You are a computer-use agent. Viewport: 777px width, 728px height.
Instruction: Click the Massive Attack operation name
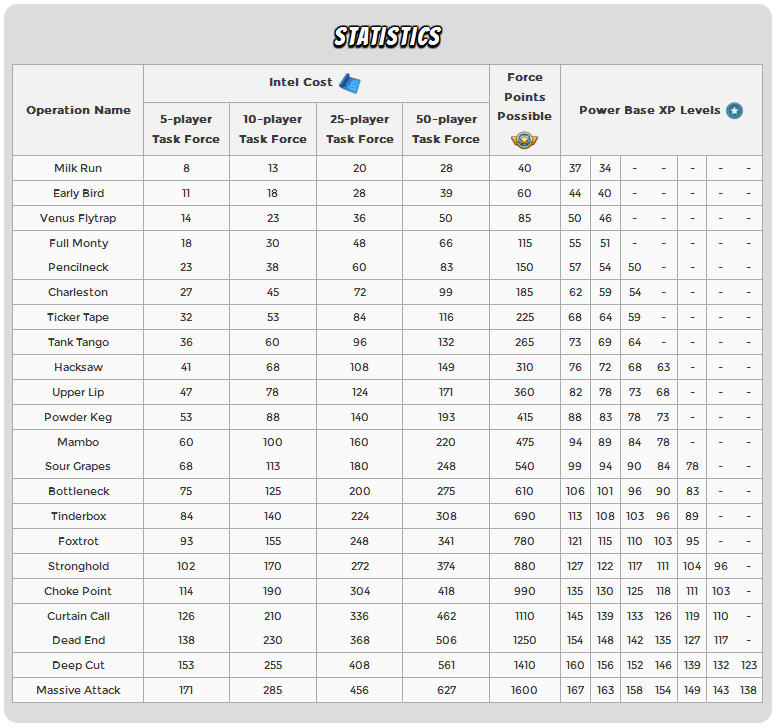(78, 690)
